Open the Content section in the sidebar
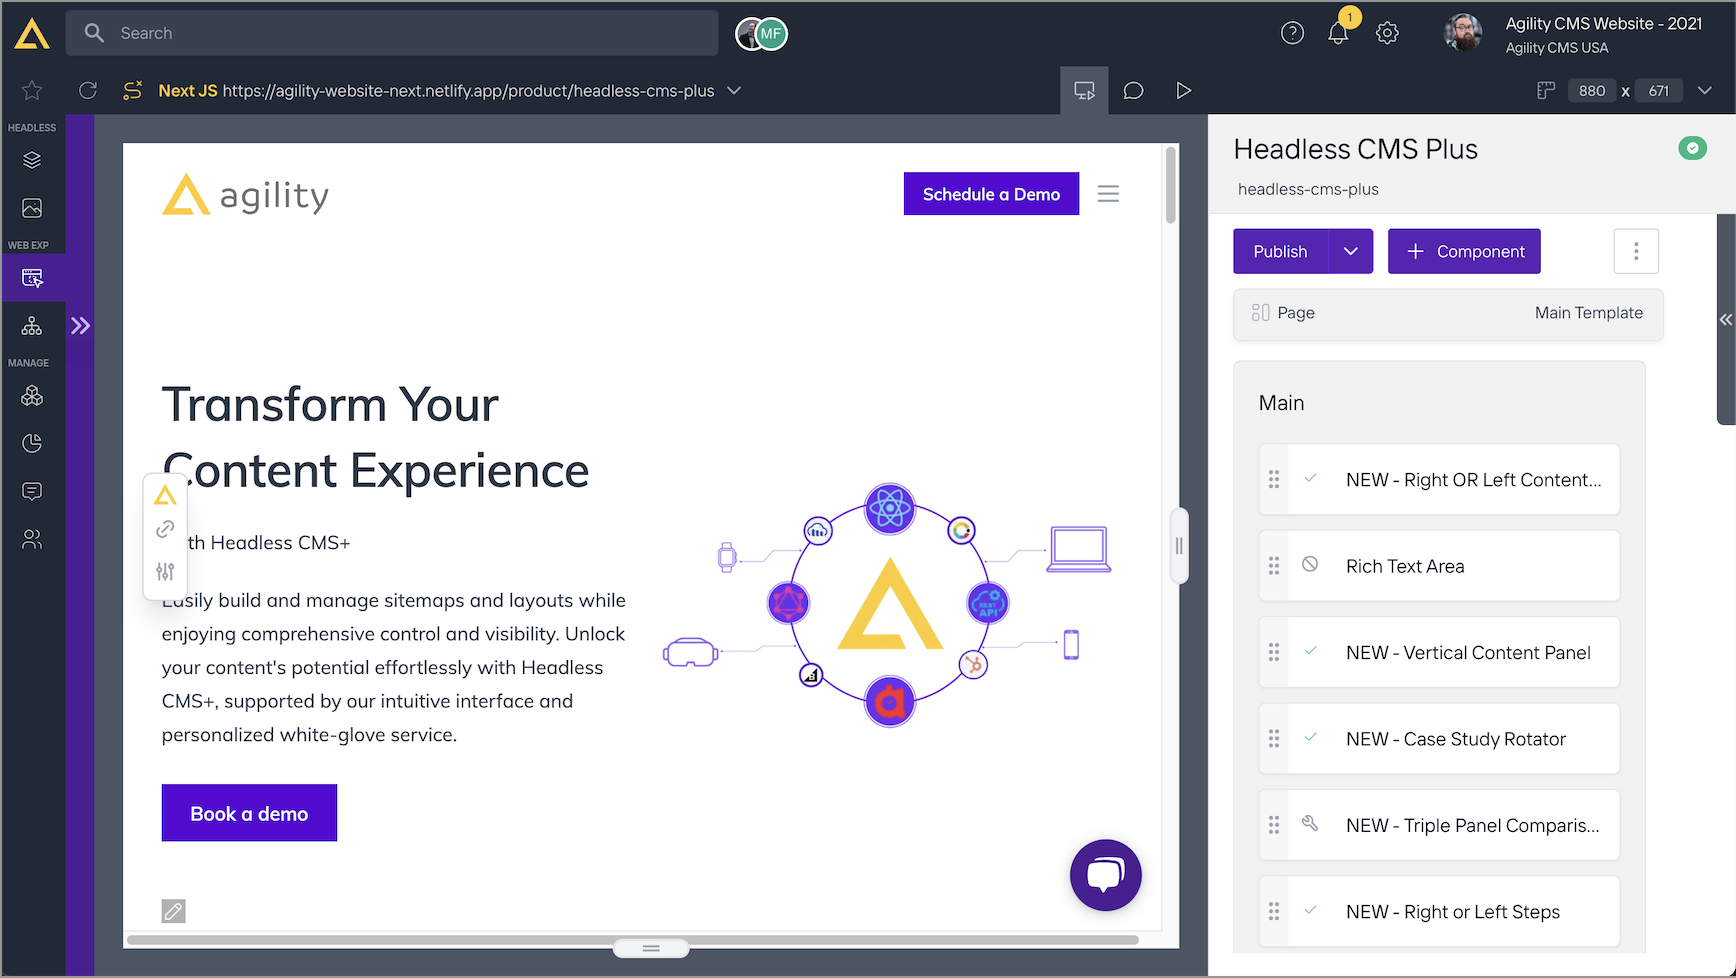 tap(32, 160)
